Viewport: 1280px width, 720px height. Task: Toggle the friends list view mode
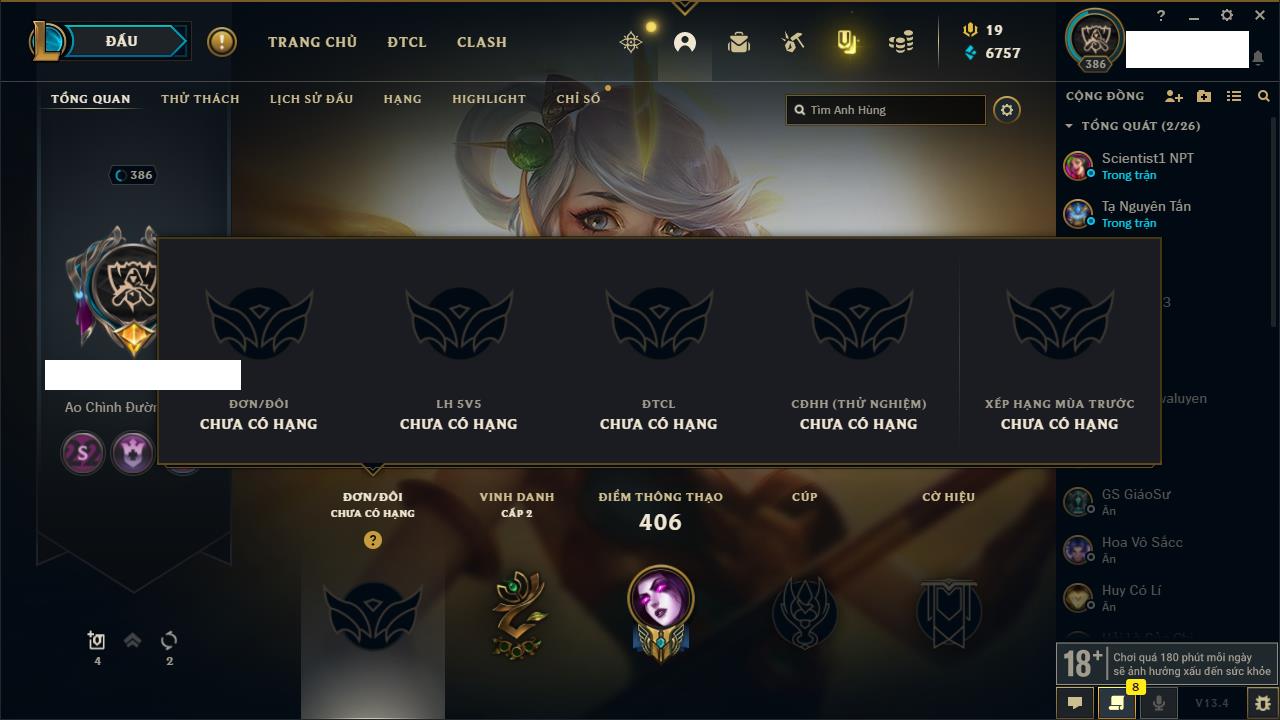coord(1234,96)
